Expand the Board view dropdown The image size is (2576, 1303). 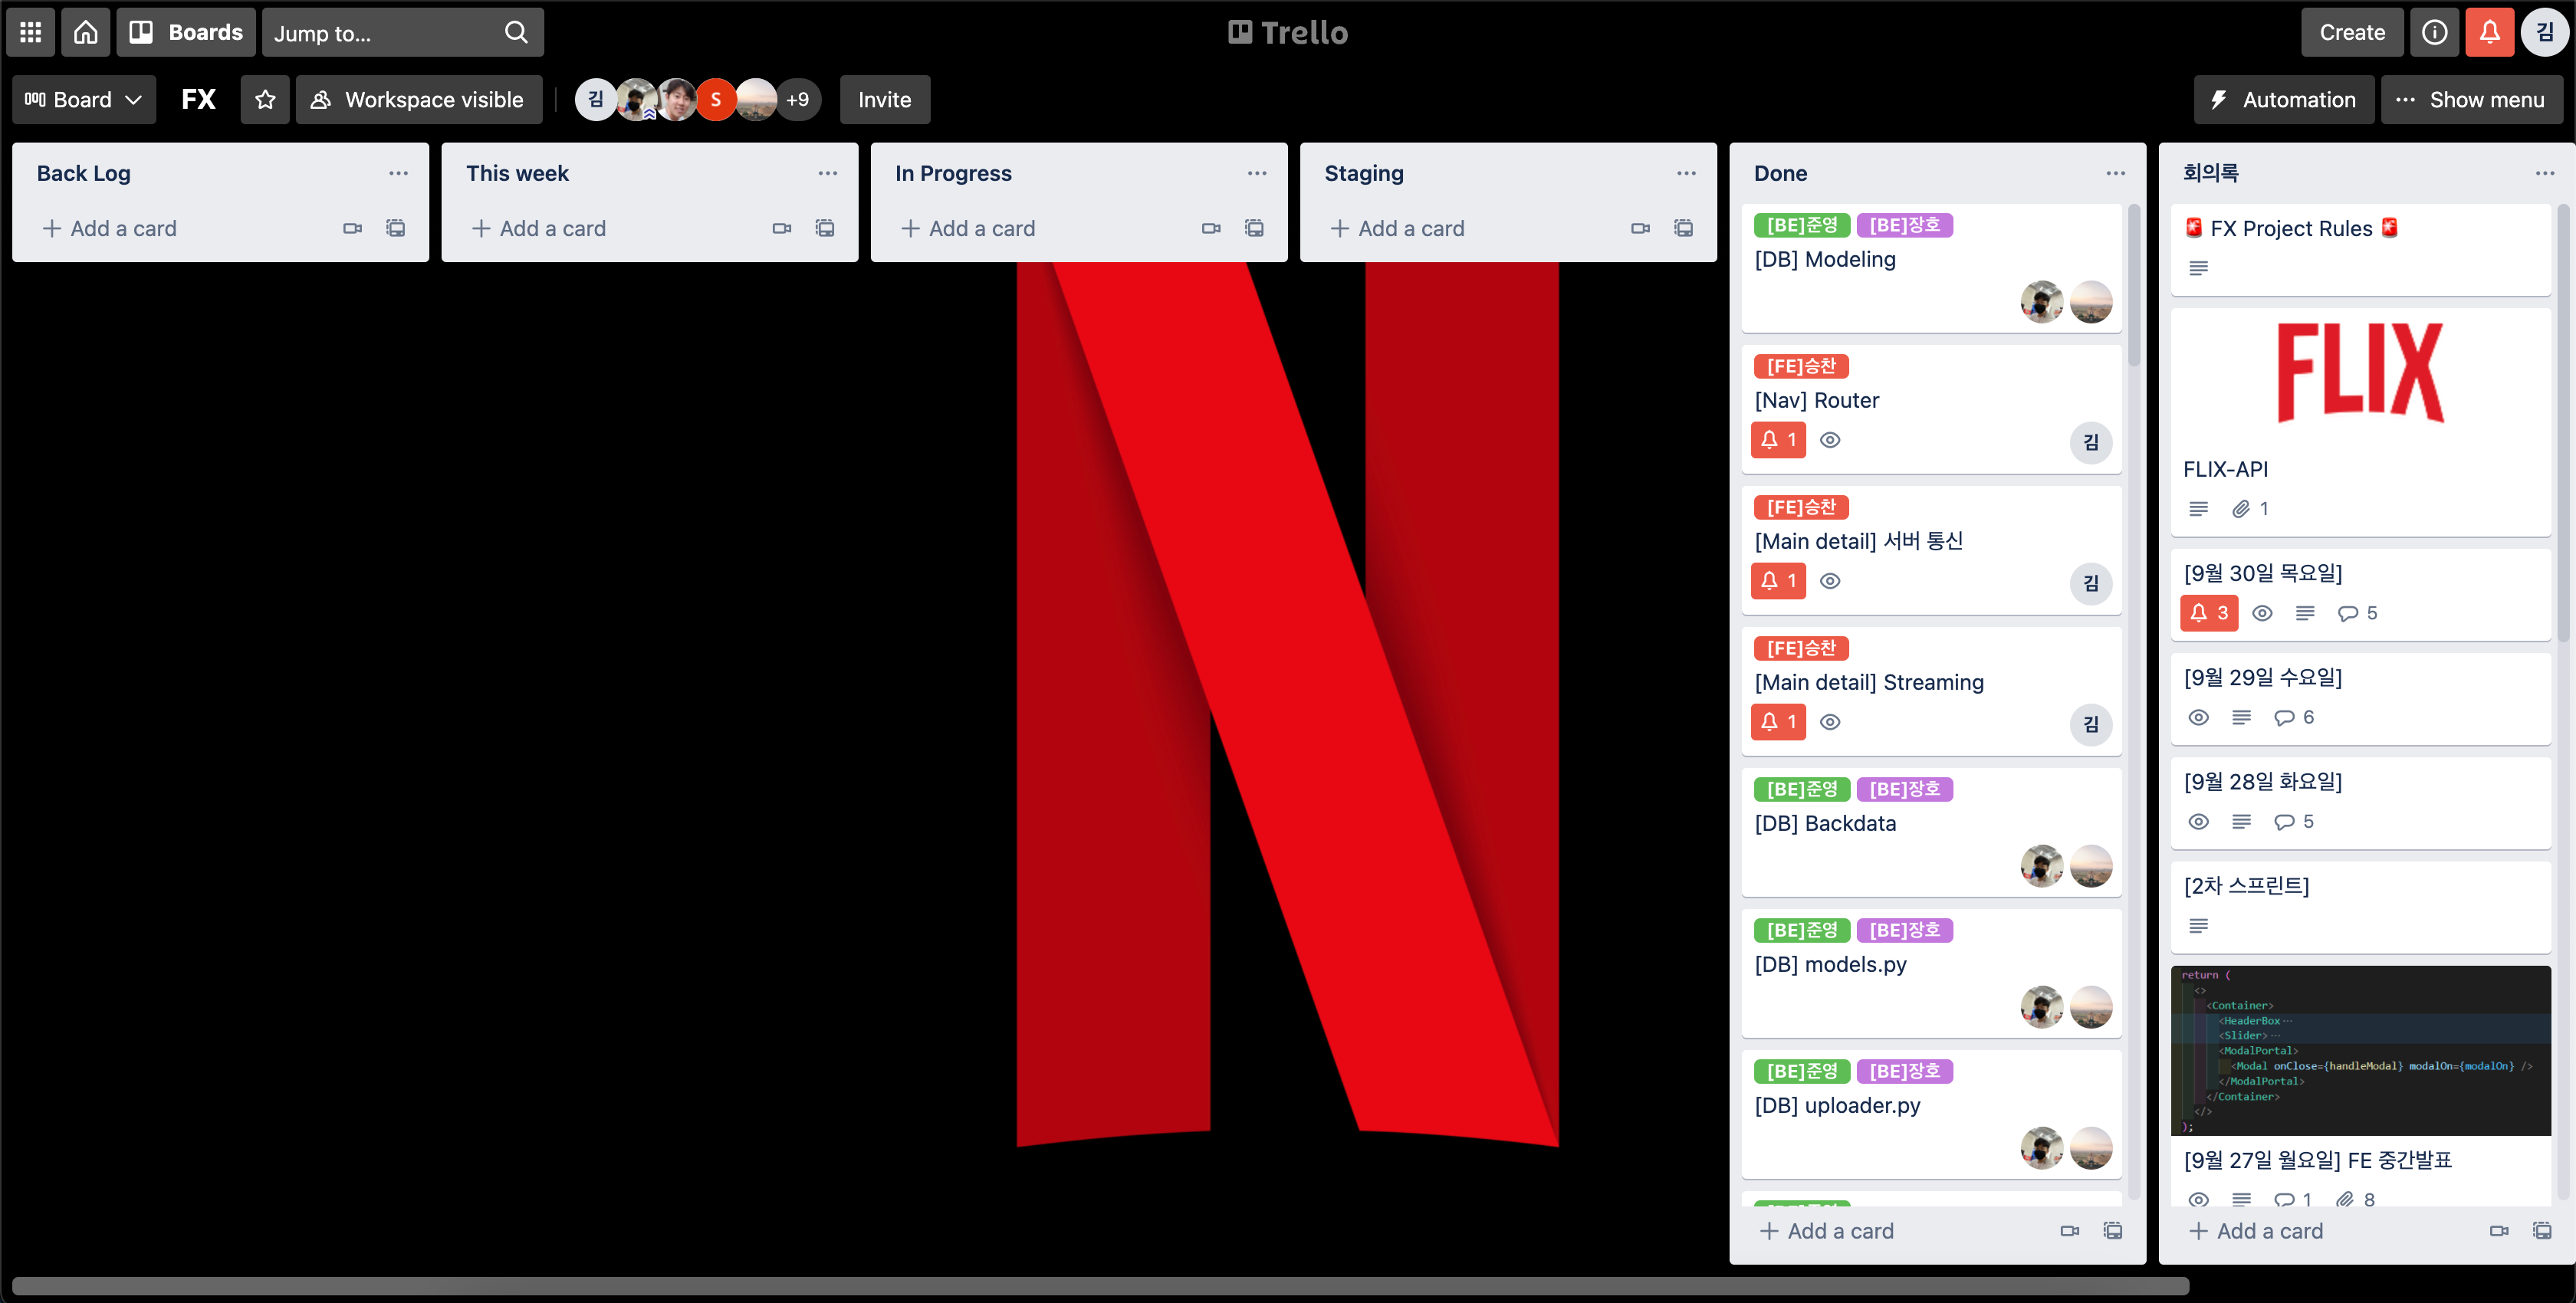click(84, 100)
